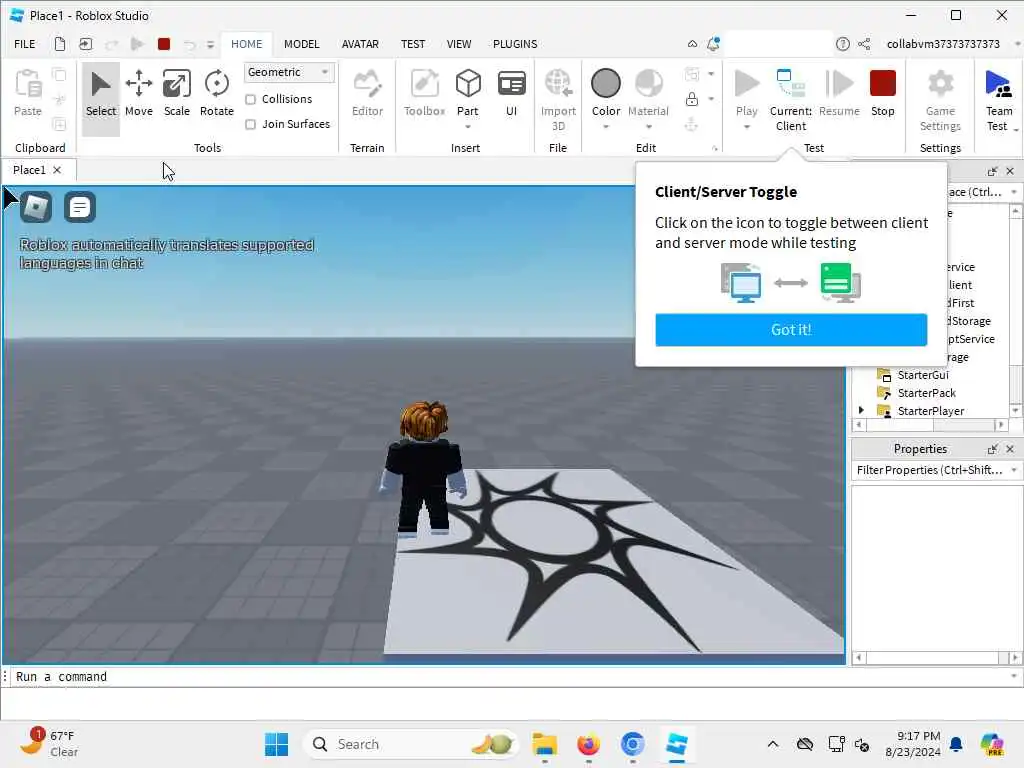Click the taskbar Search box
The width and height of the screenshot is (1024, 768).
pyautogui.click(x=410, y=744)
